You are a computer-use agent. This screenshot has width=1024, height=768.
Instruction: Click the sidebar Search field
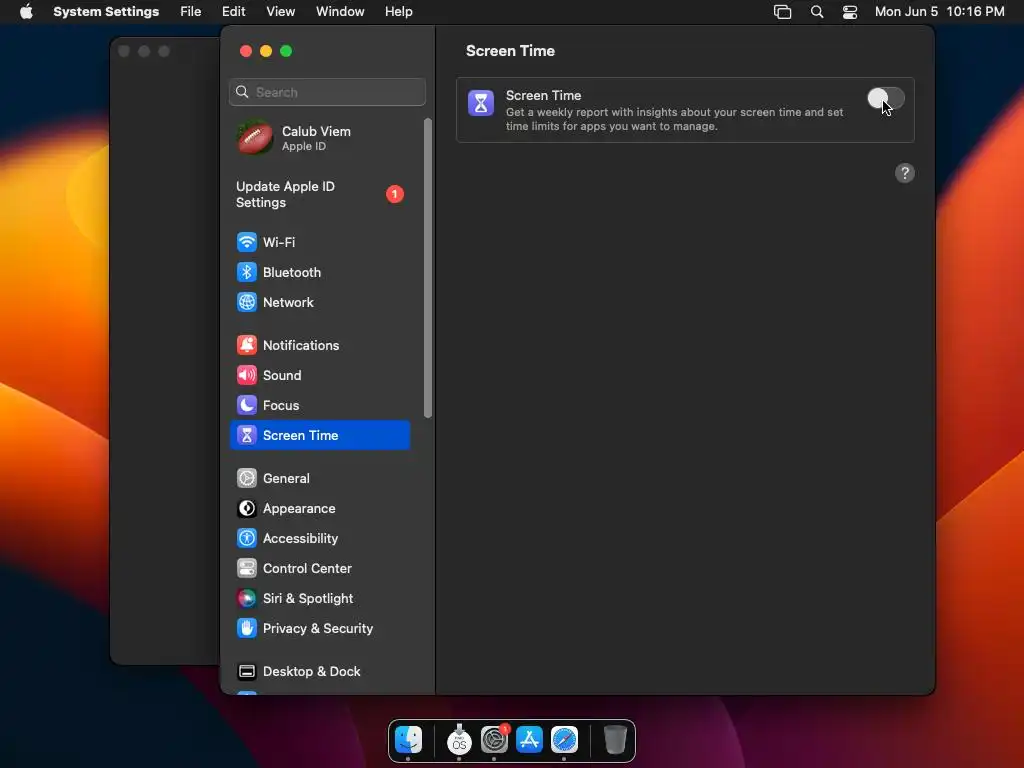(327, 92)
